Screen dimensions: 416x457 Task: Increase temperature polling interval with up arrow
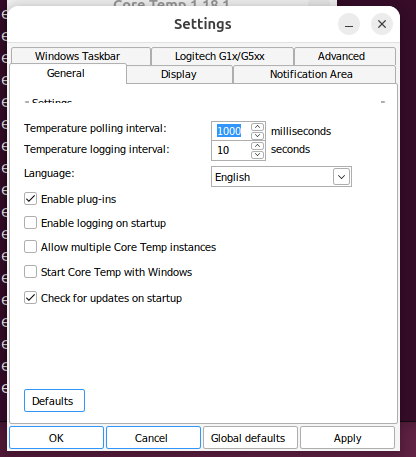[257, 127]
